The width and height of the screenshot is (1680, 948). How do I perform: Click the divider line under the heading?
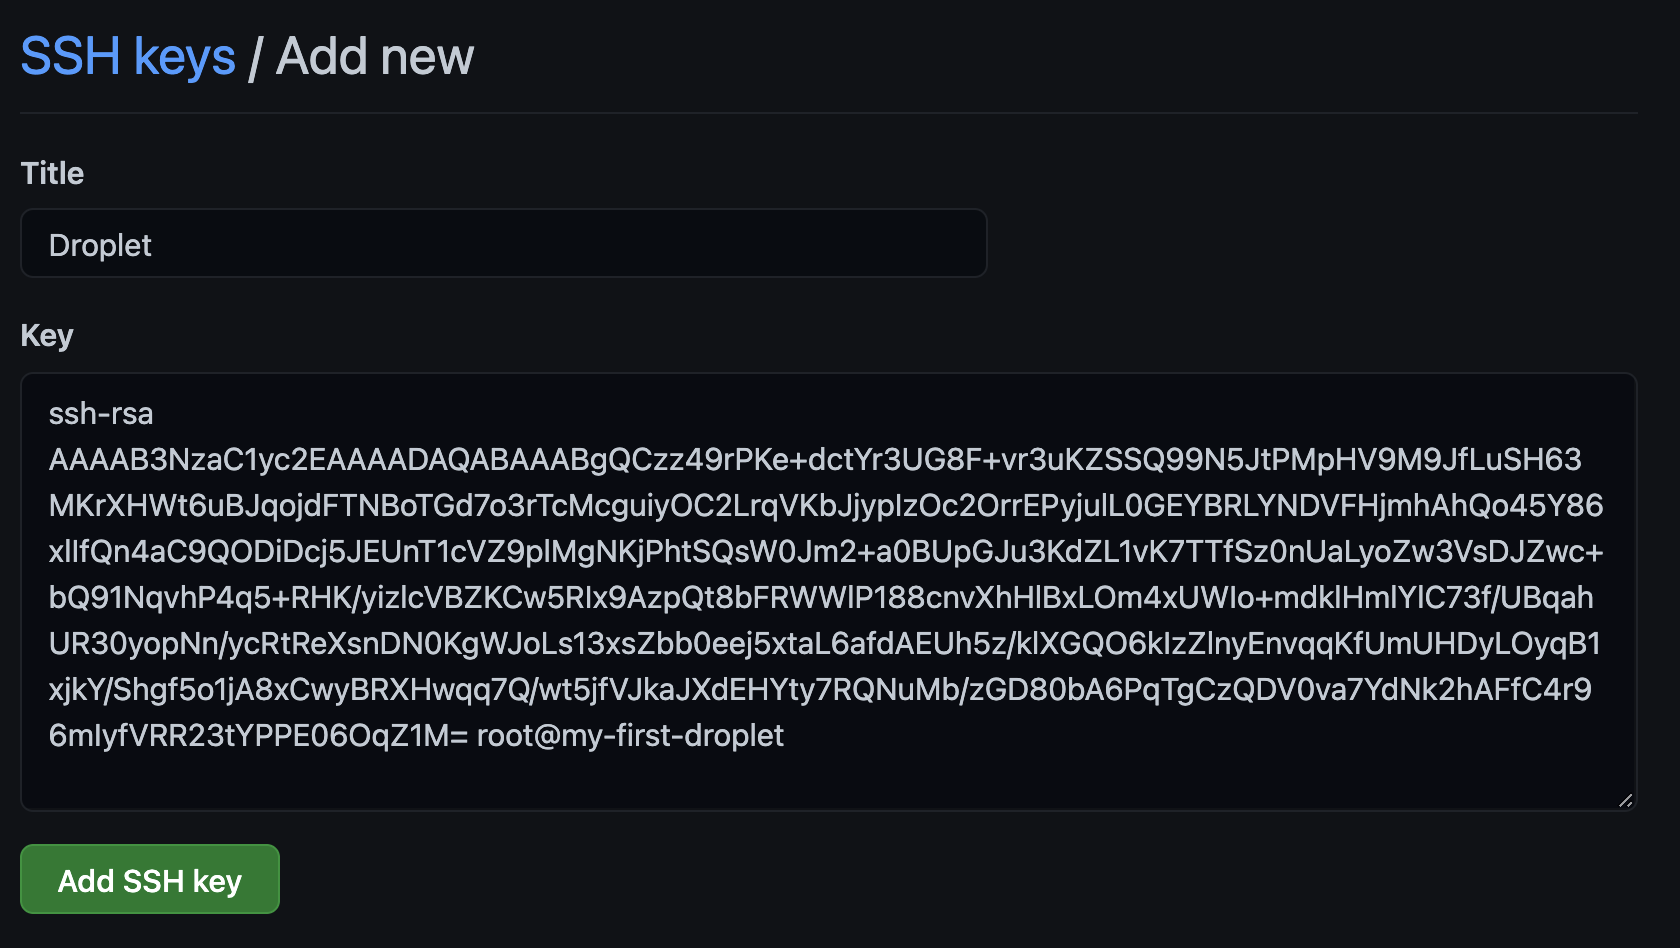[828, 113]
